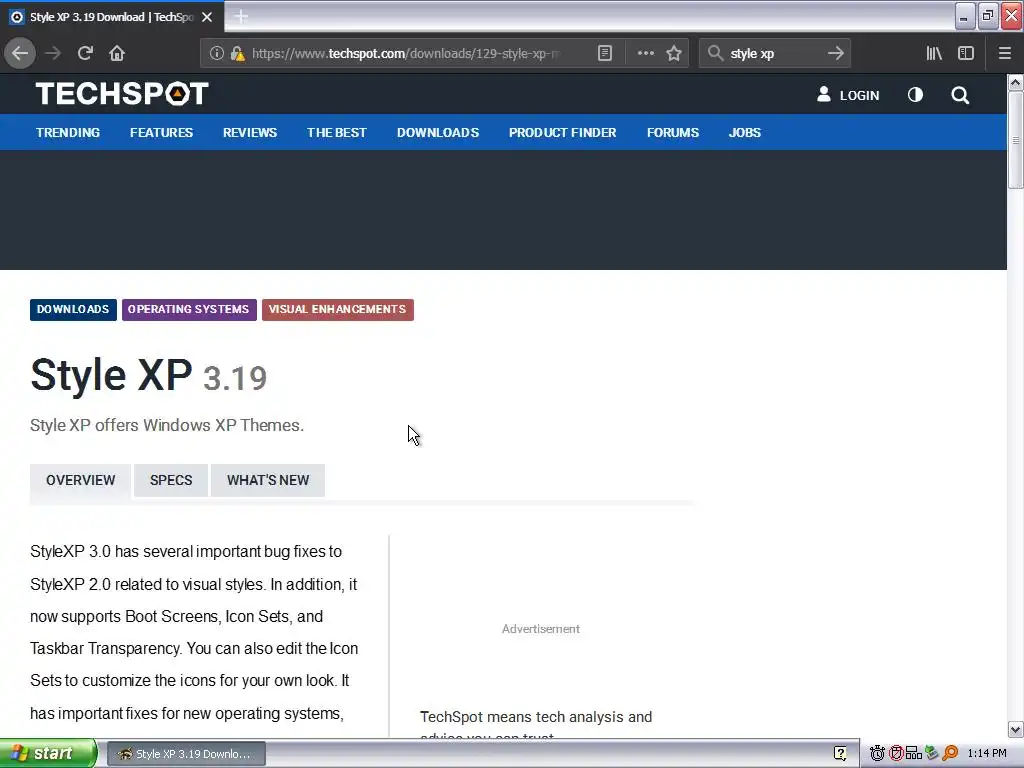This screenshot has width=1024, height=768.
Task: Go back to the previous page
Action: [x=20, y=54]
